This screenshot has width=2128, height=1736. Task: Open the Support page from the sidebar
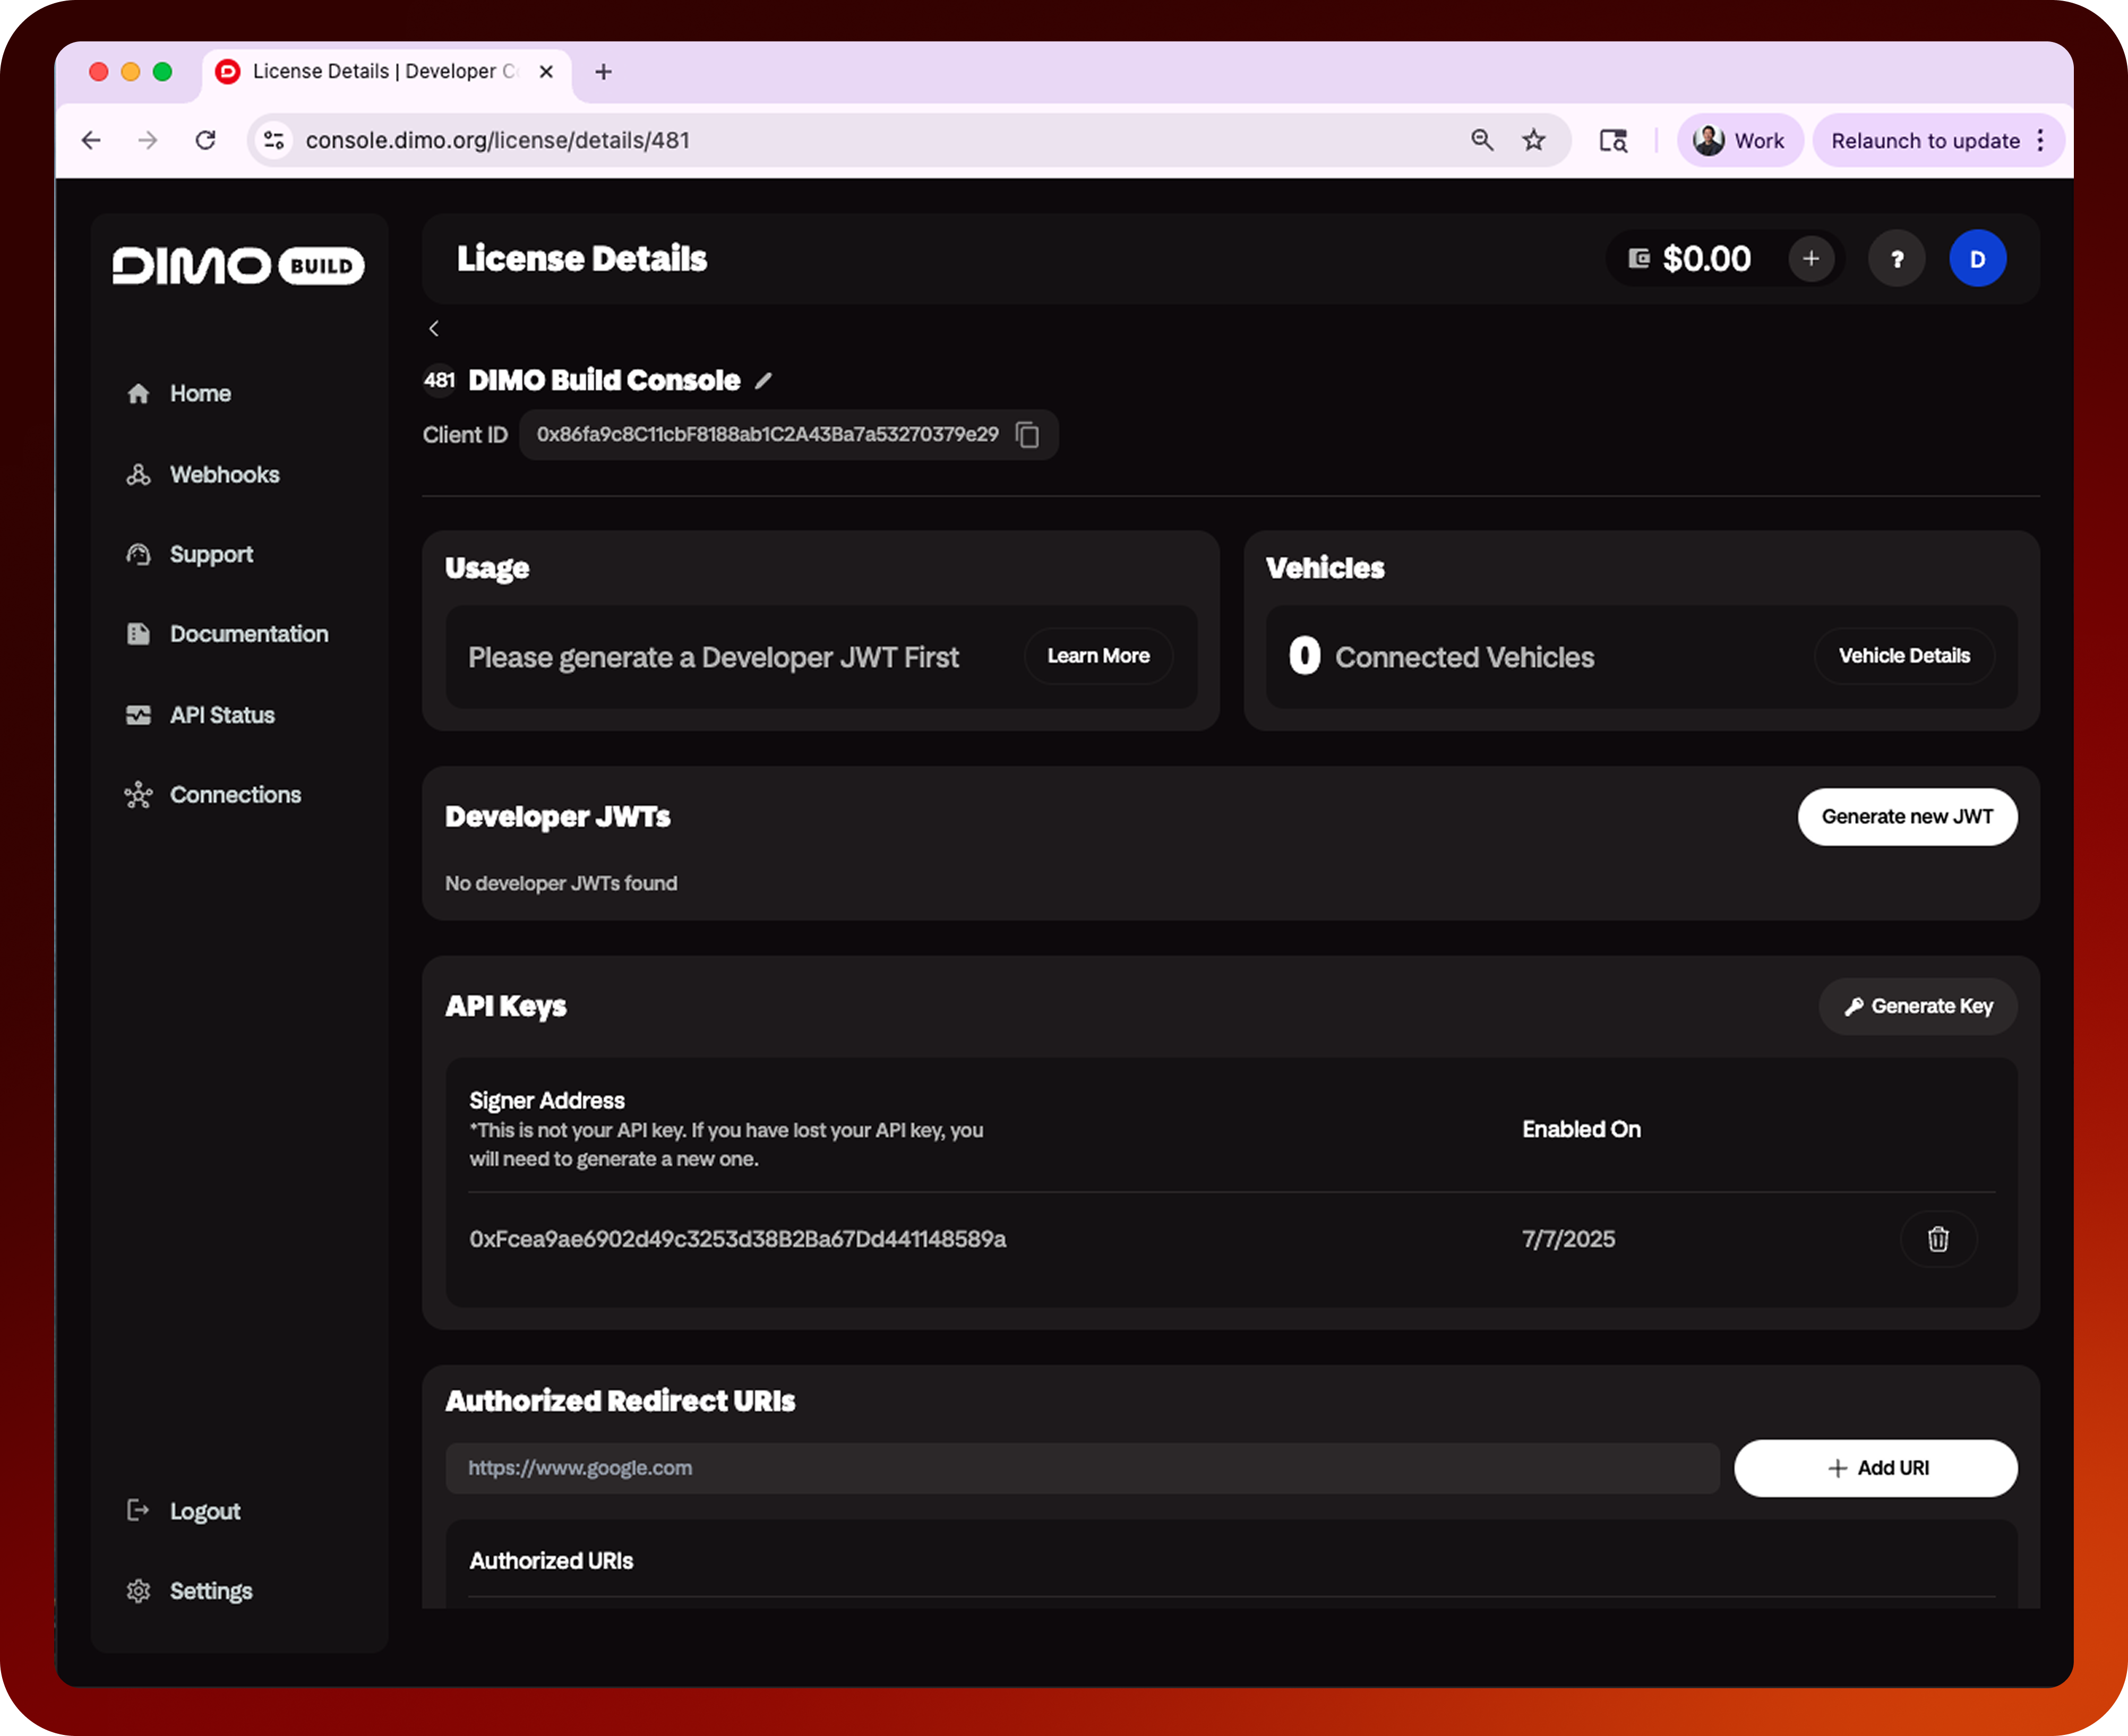[x=211, y=554]
